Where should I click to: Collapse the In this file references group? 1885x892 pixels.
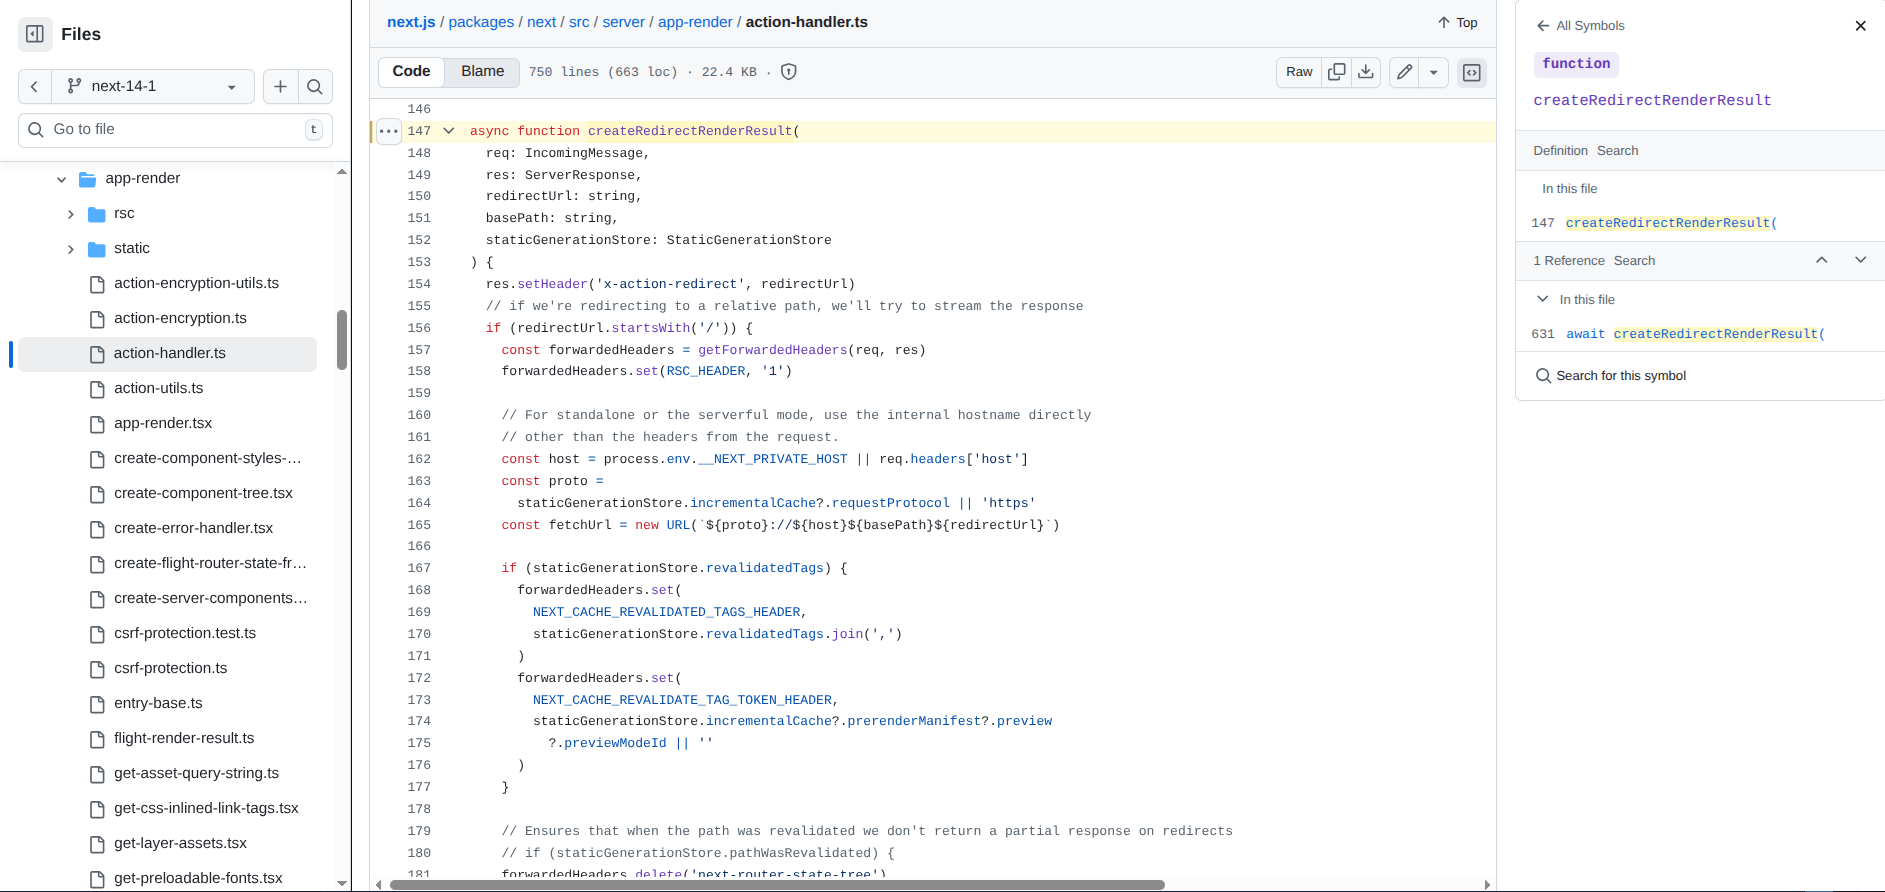tap(1542, 299)
